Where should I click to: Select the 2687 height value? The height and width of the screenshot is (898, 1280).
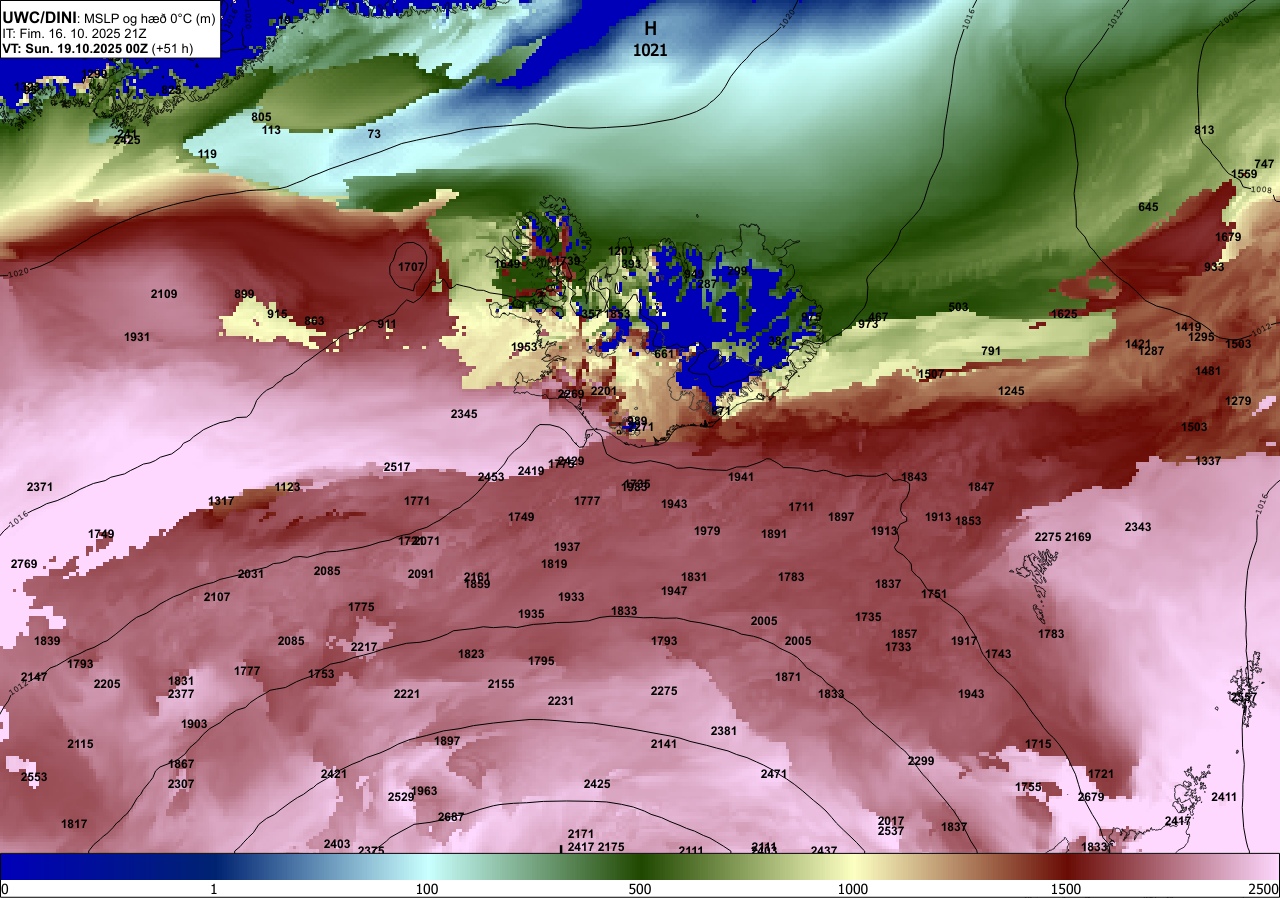451,817
